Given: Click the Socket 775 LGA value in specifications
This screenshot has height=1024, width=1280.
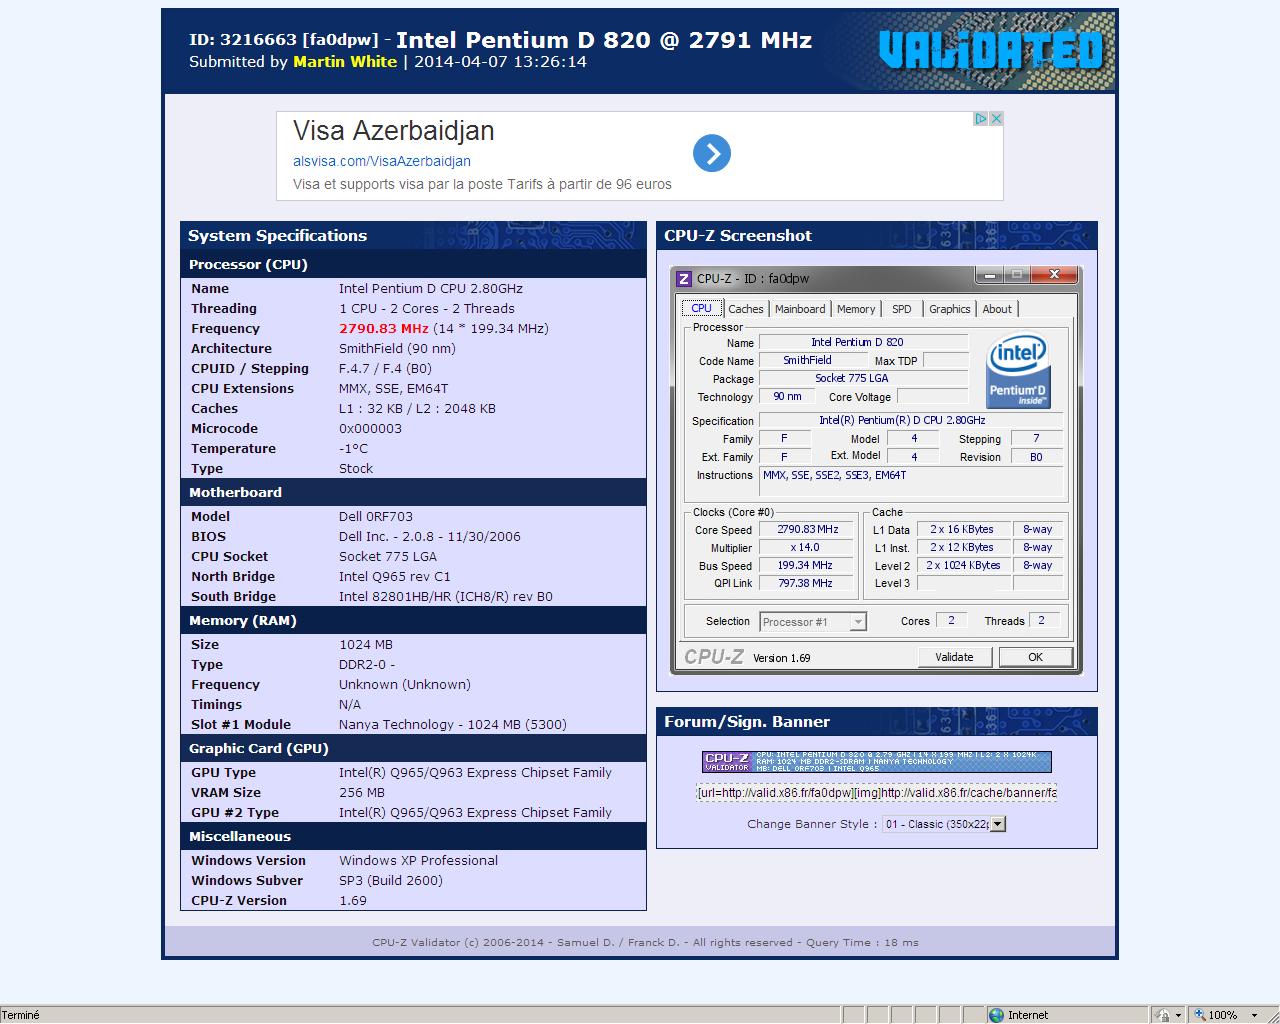Looking at the screenshot, I should point(388,557).
